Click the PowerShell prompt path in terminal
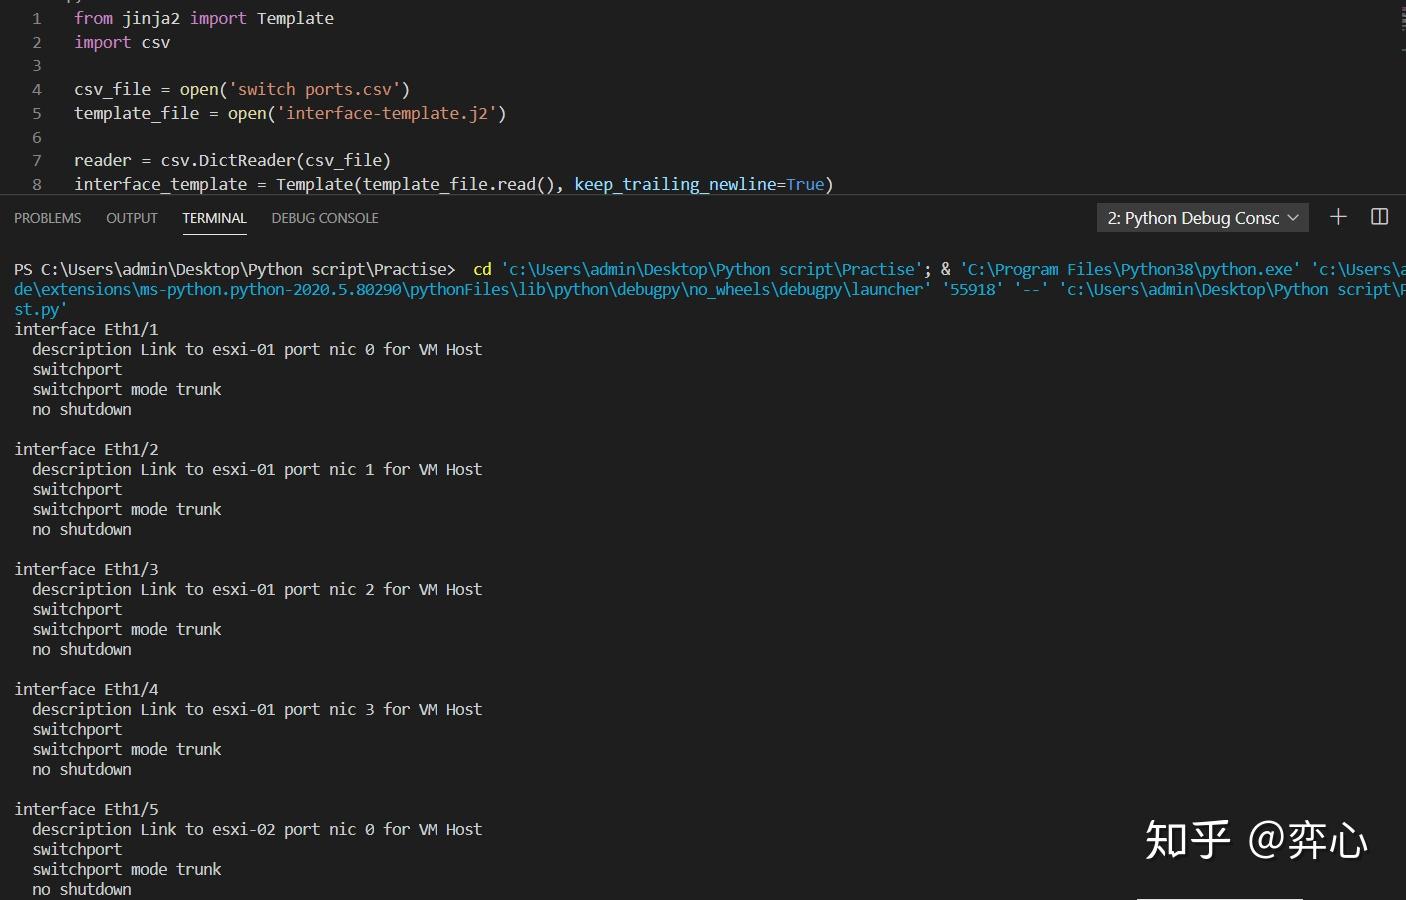 point(234,269)
